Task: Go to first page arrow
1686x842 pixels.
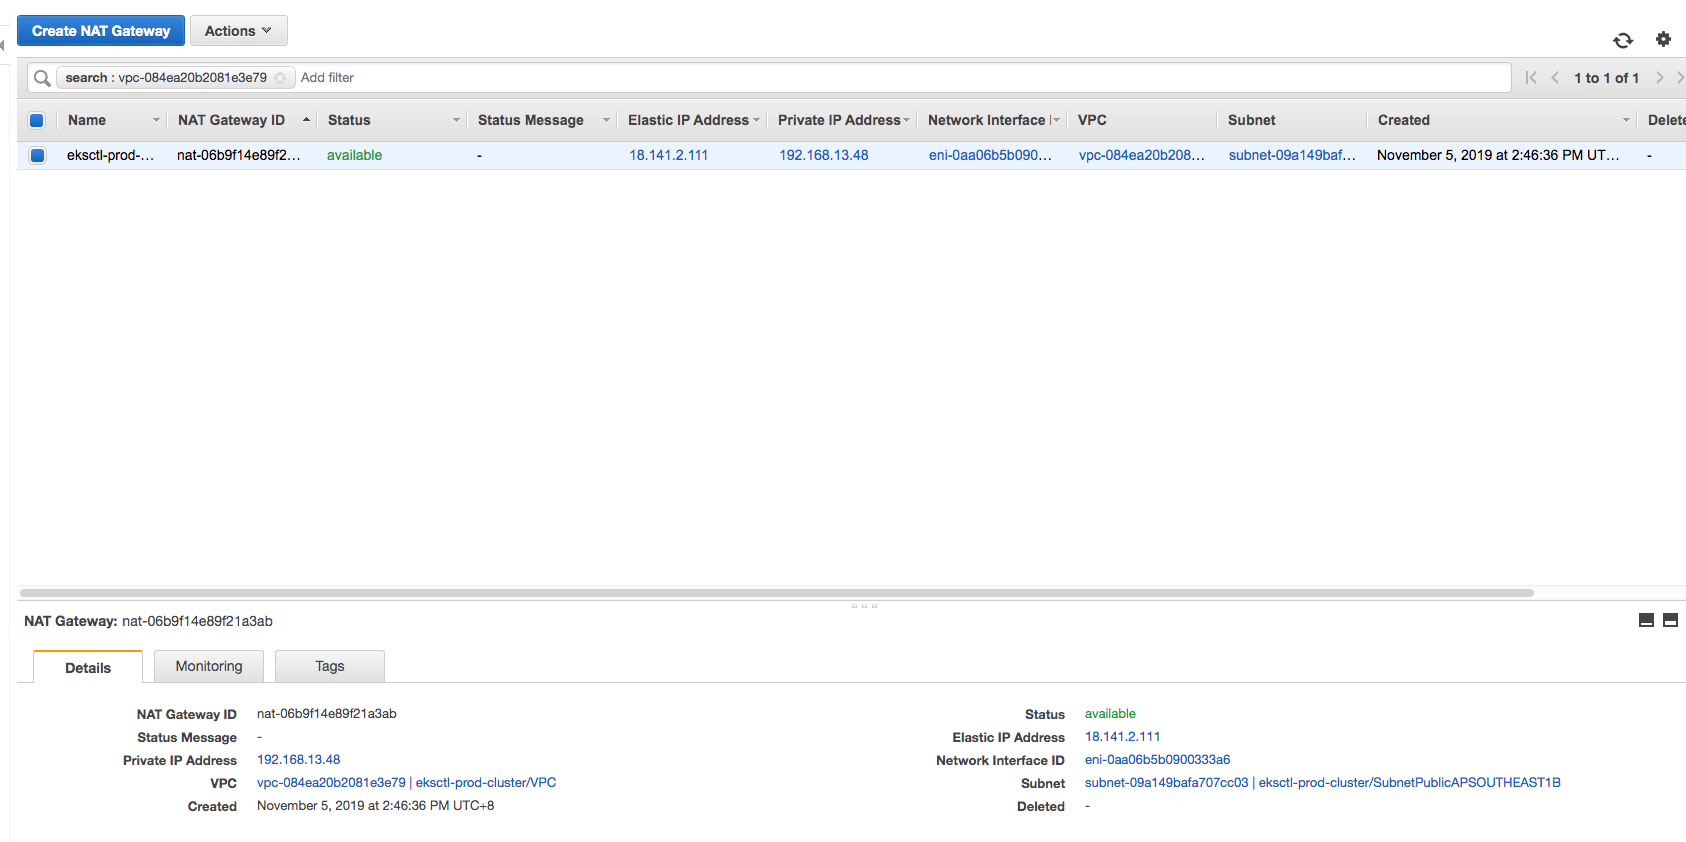Action: (x=1531, y=78)
